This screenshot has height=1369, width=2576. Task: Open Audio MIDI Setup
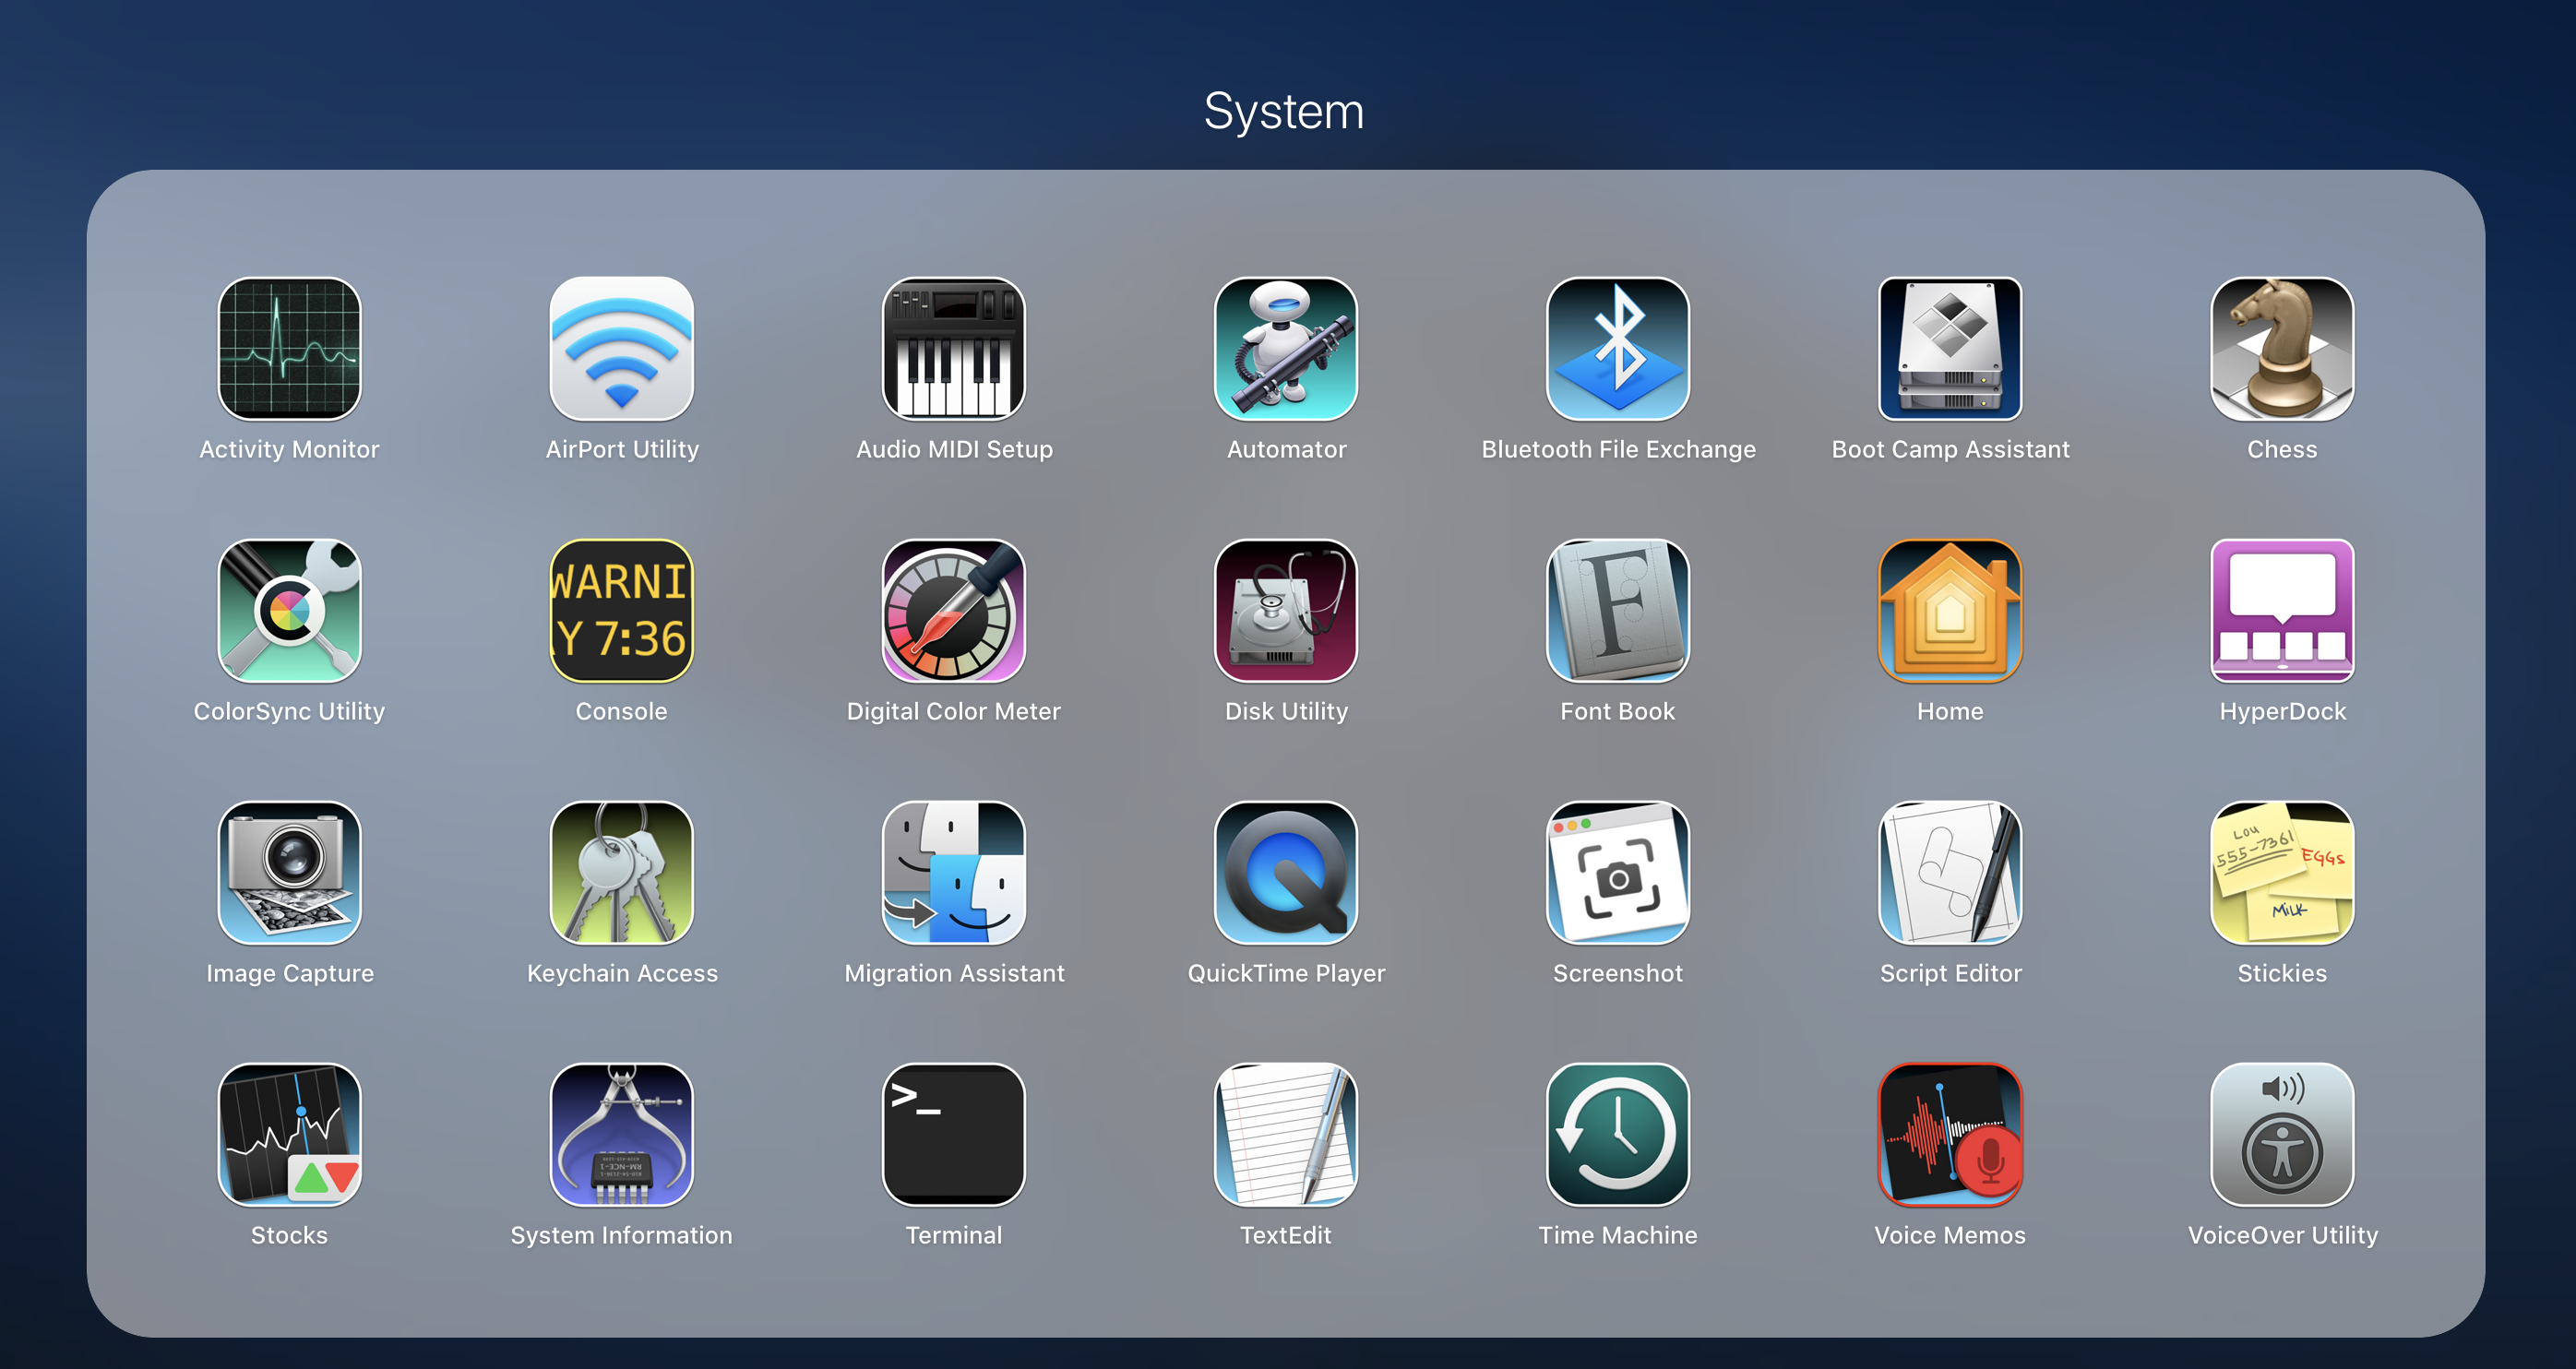click(x=953, y=349)
